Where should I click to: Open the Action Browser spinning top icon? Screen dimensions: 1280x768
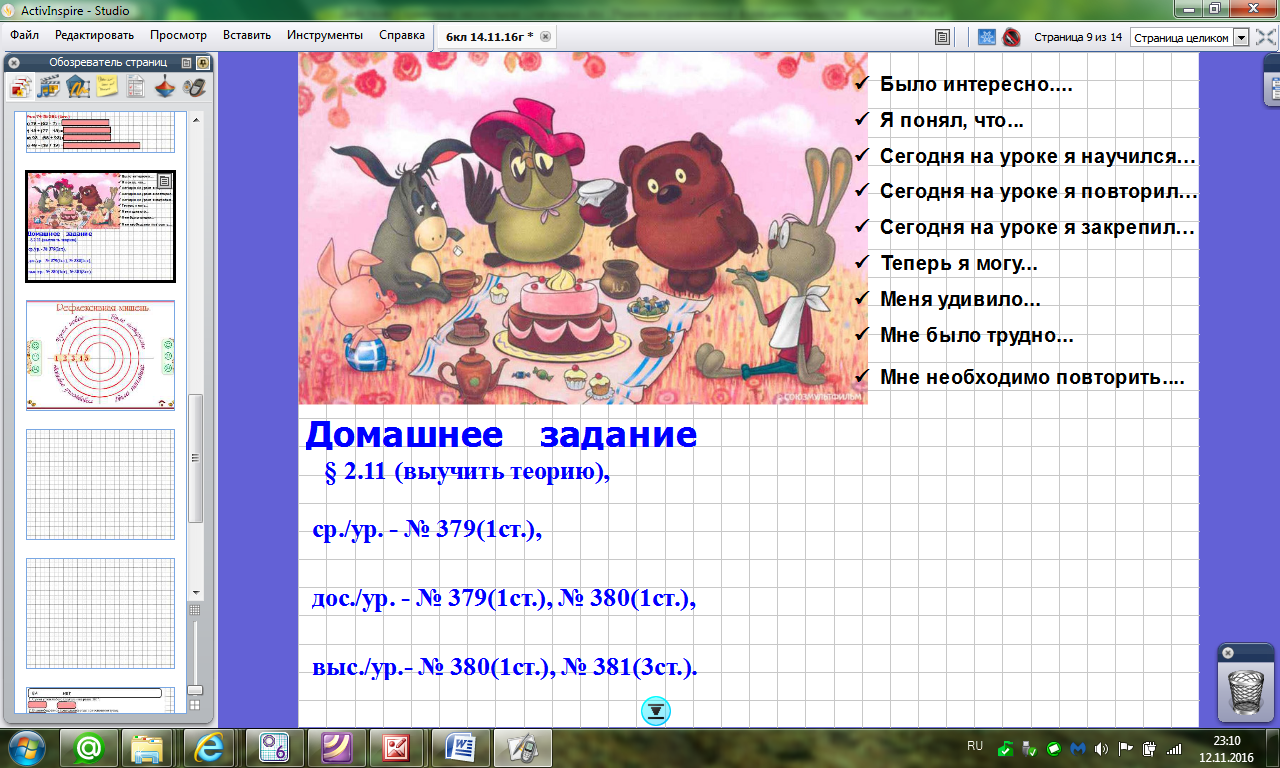pyautogui.click(x=165, y=88)
